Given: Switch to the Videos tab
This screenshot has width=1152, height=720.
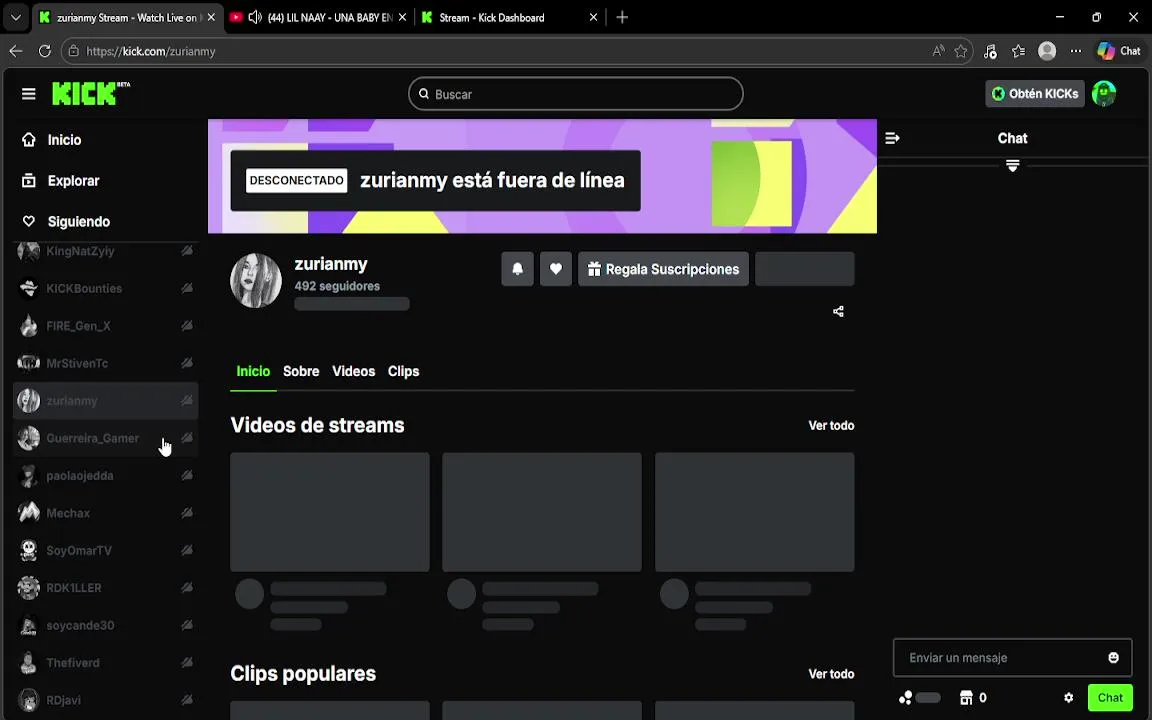Looking at the screenshot, I should (x=353, y=371).
